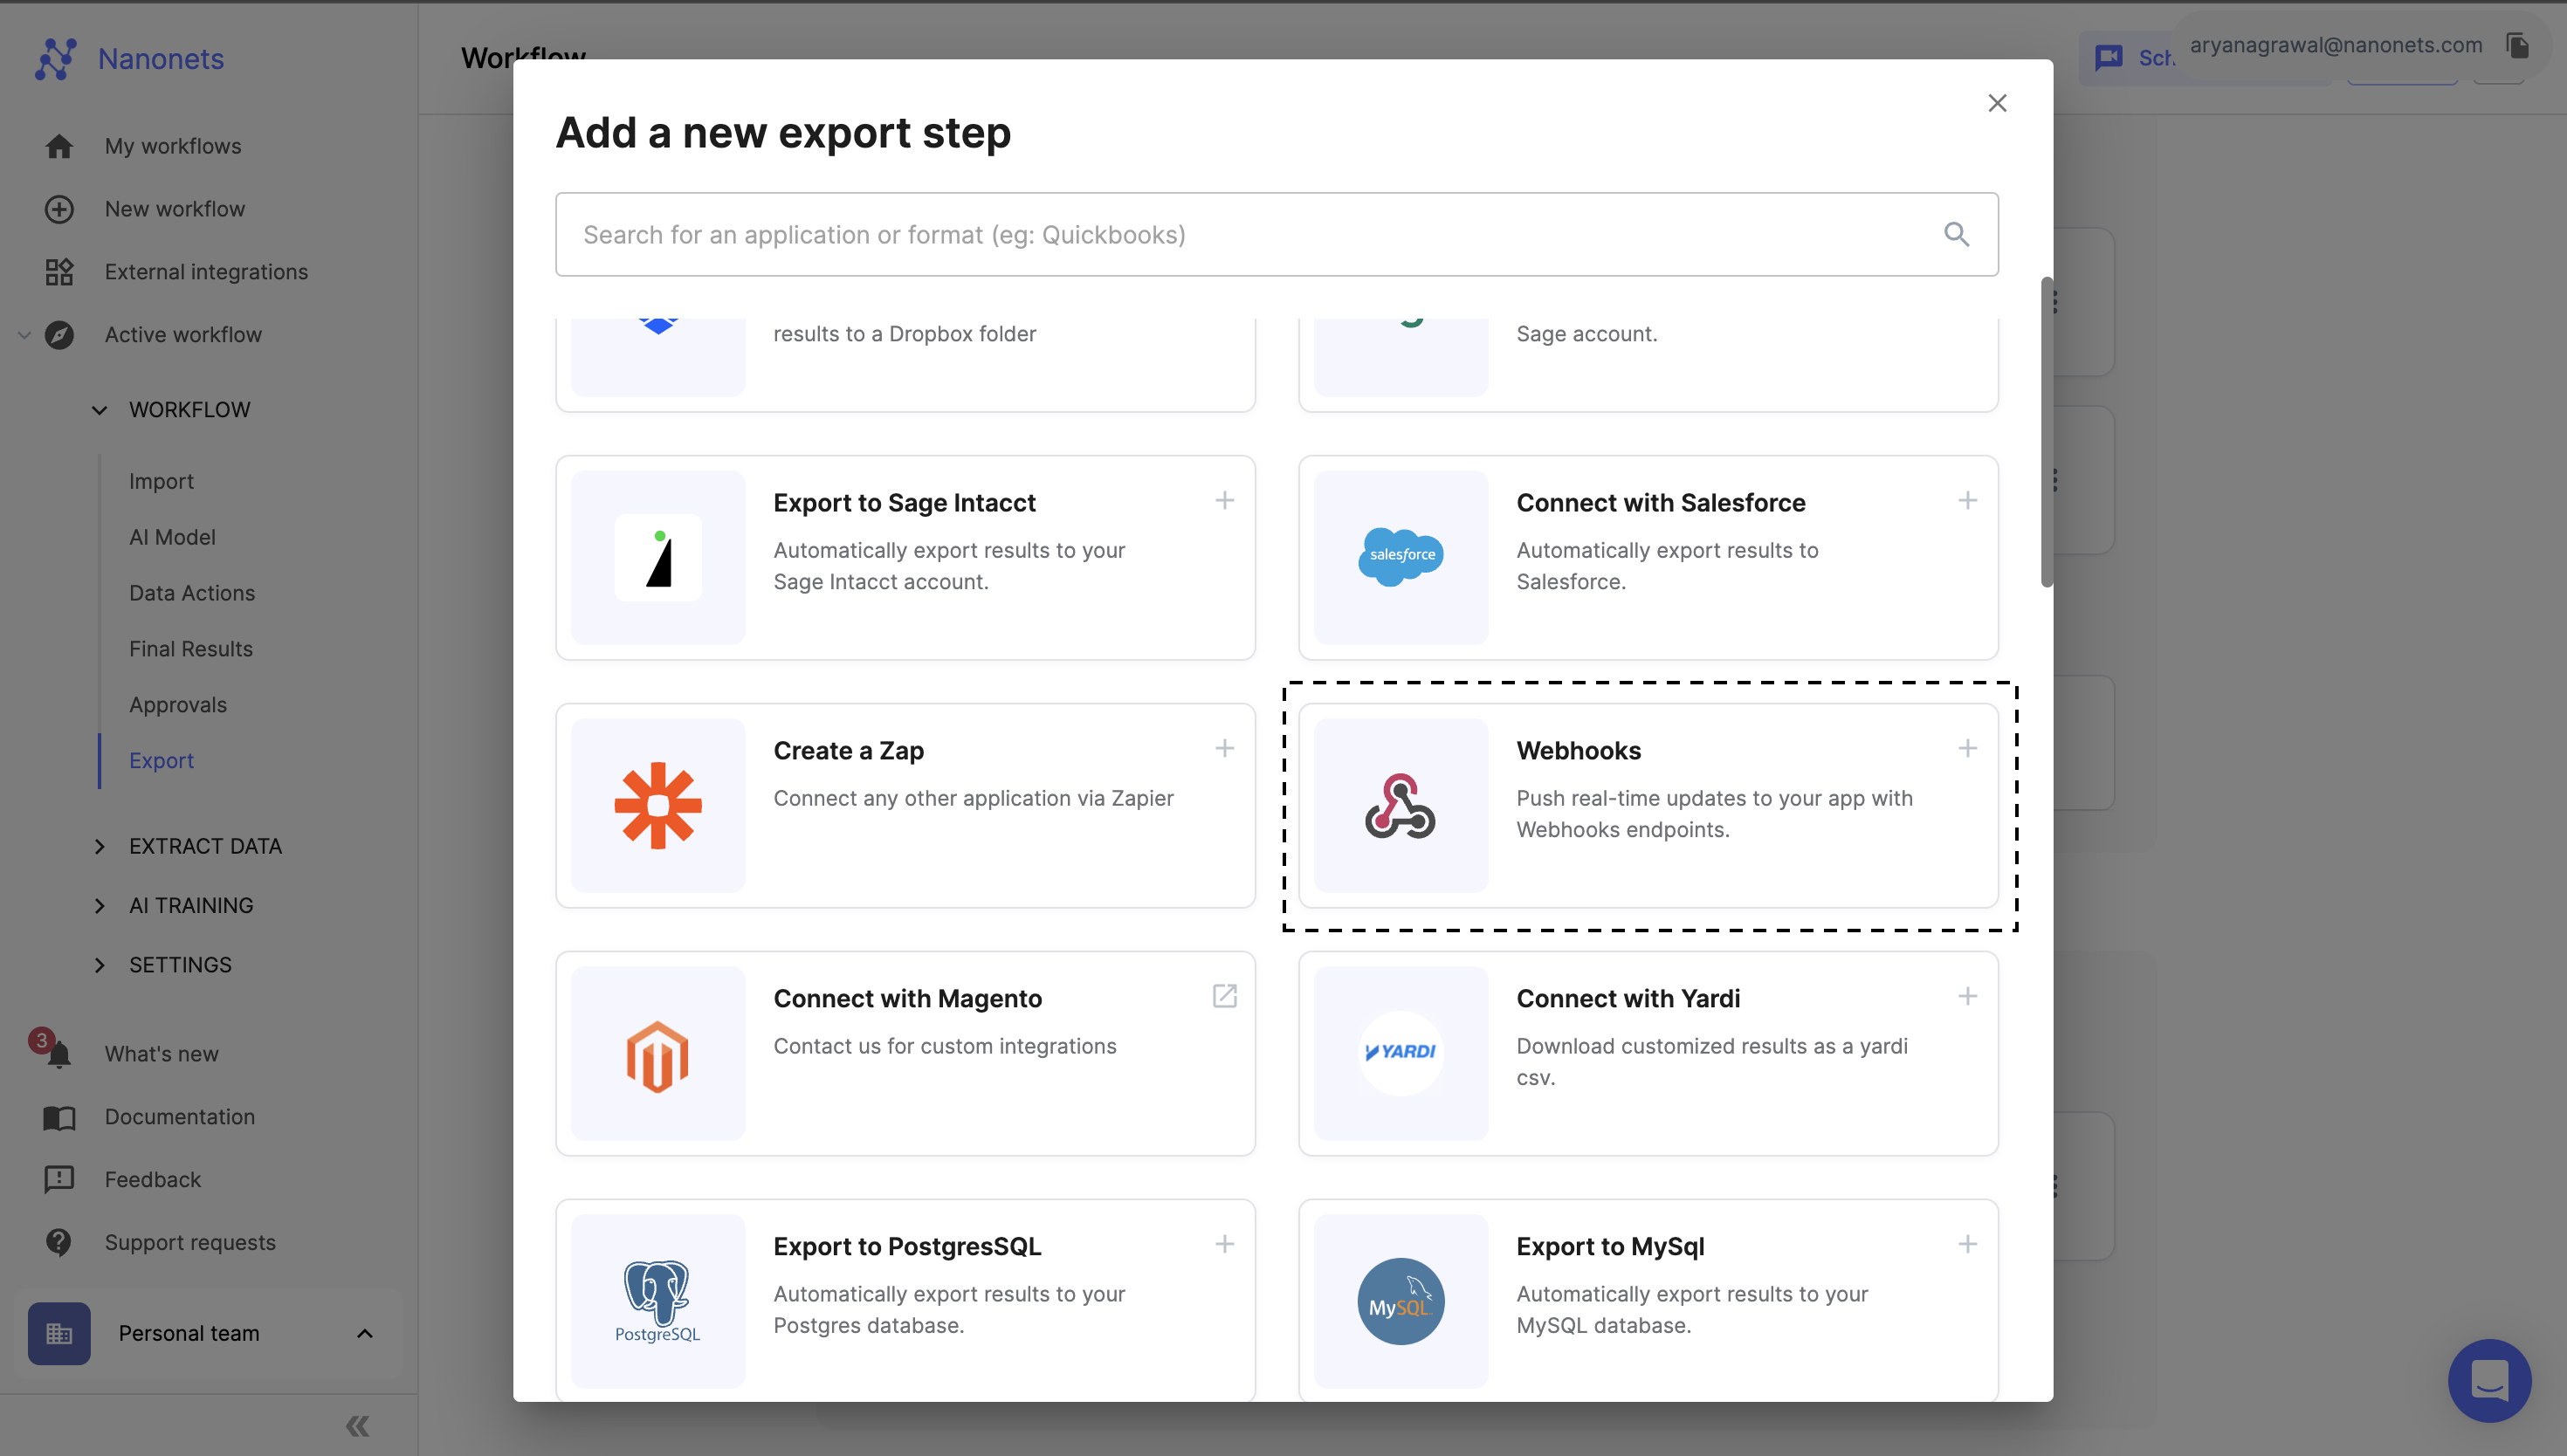Select Export in sidebar
The width and height of the screenshot is (2567, 1456).
click(x=161, y=761)
